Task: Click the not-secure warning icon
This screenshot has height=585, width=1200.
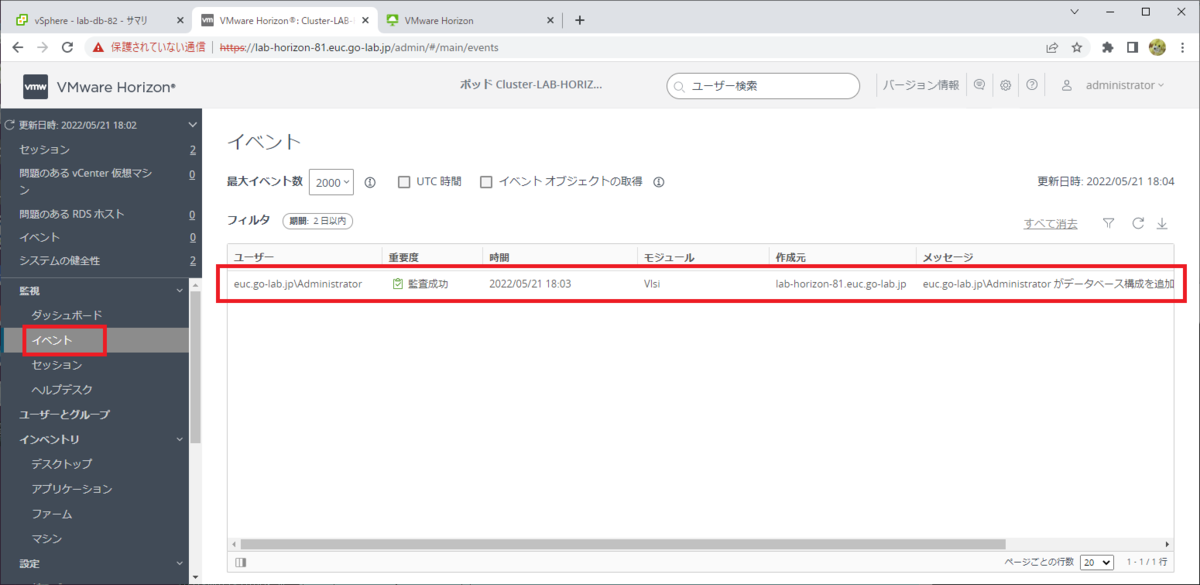Action: pyautogui.click(x=98, y=47)
